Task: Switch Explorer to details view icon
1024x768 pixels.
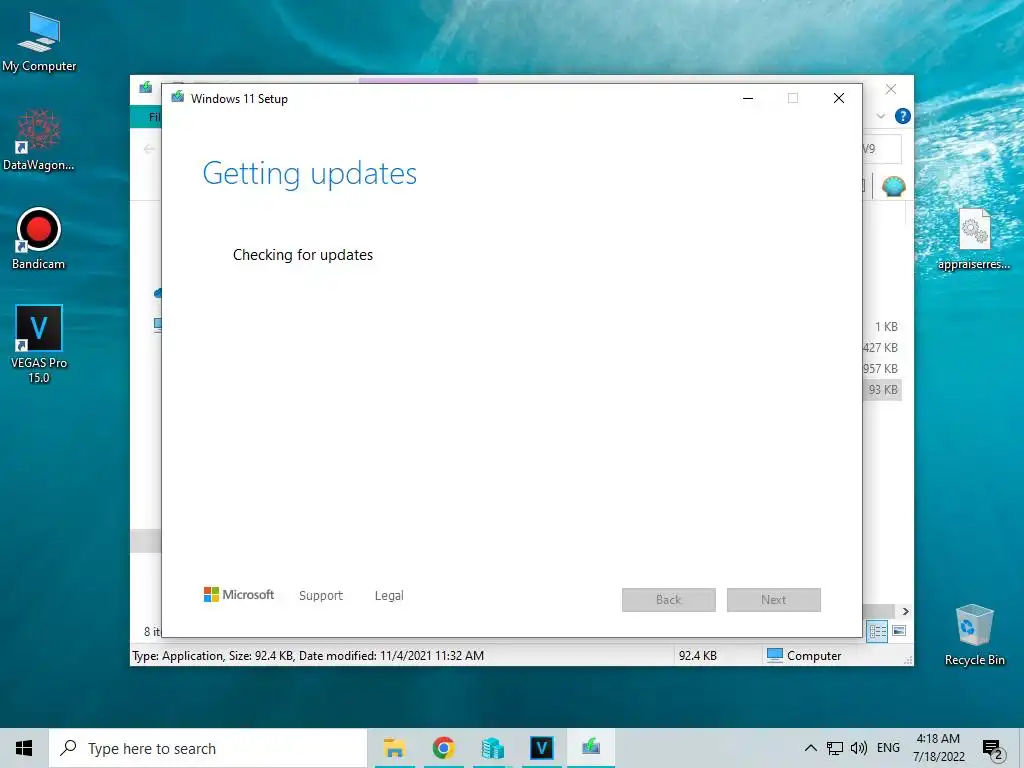Action: 877,631
